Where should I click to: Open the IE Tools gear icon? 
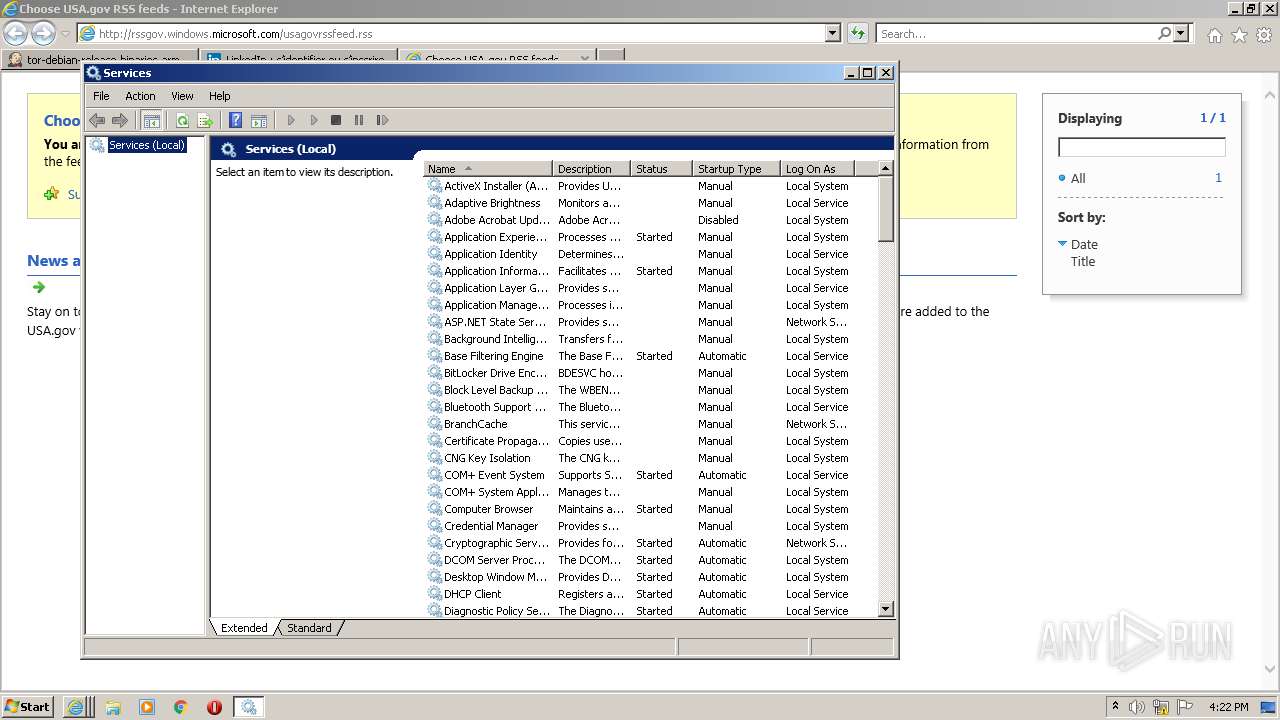pyautogui.click(x=1264, y=35)
